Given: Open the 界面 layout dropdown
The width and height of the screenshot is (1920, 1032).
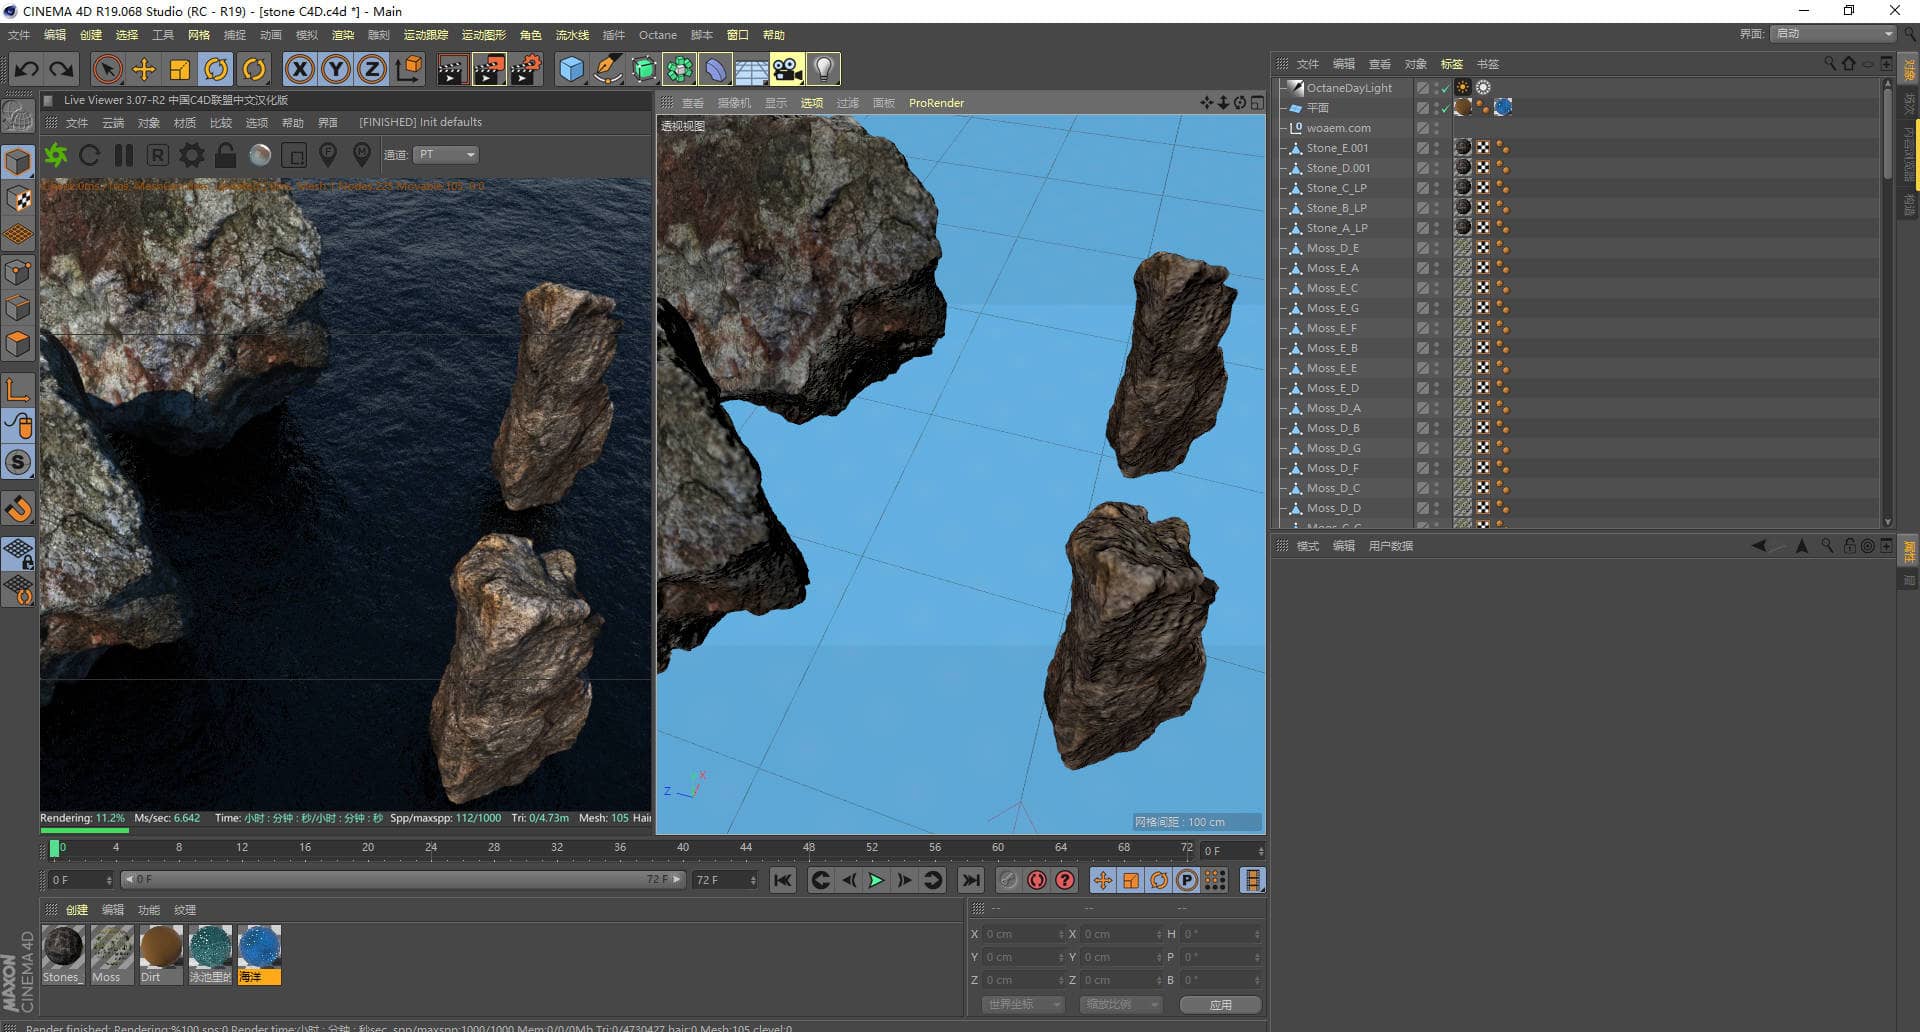Looking at the screenshot, I should [1834, 34].
